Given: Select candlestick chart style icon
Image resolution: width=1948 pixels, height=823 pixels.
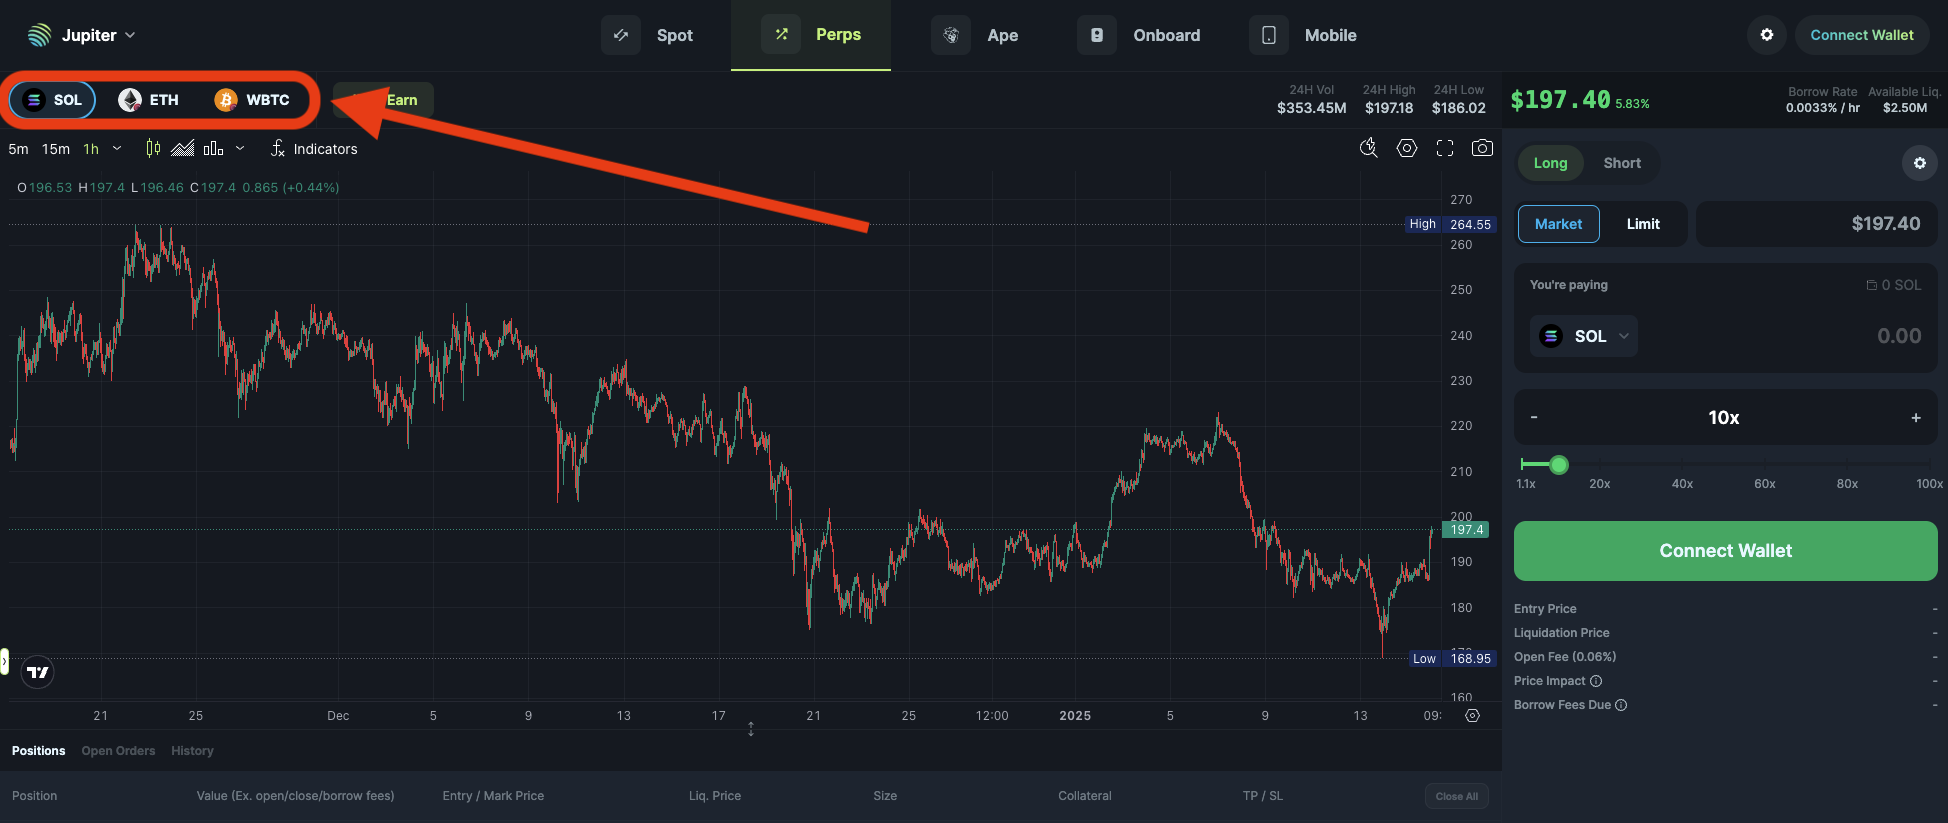Looking at the screenshot, I should [153, 148].
